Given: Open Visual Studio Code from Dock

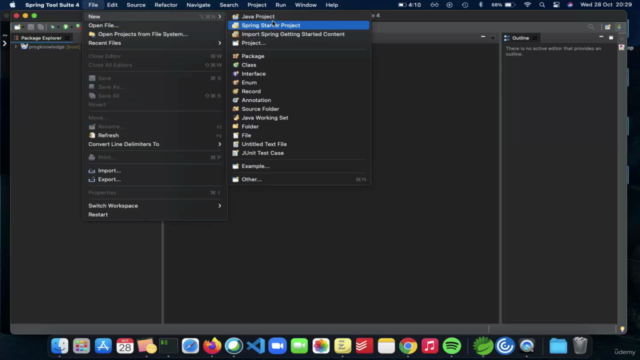Looking at the screenshot, I should 256,346.
